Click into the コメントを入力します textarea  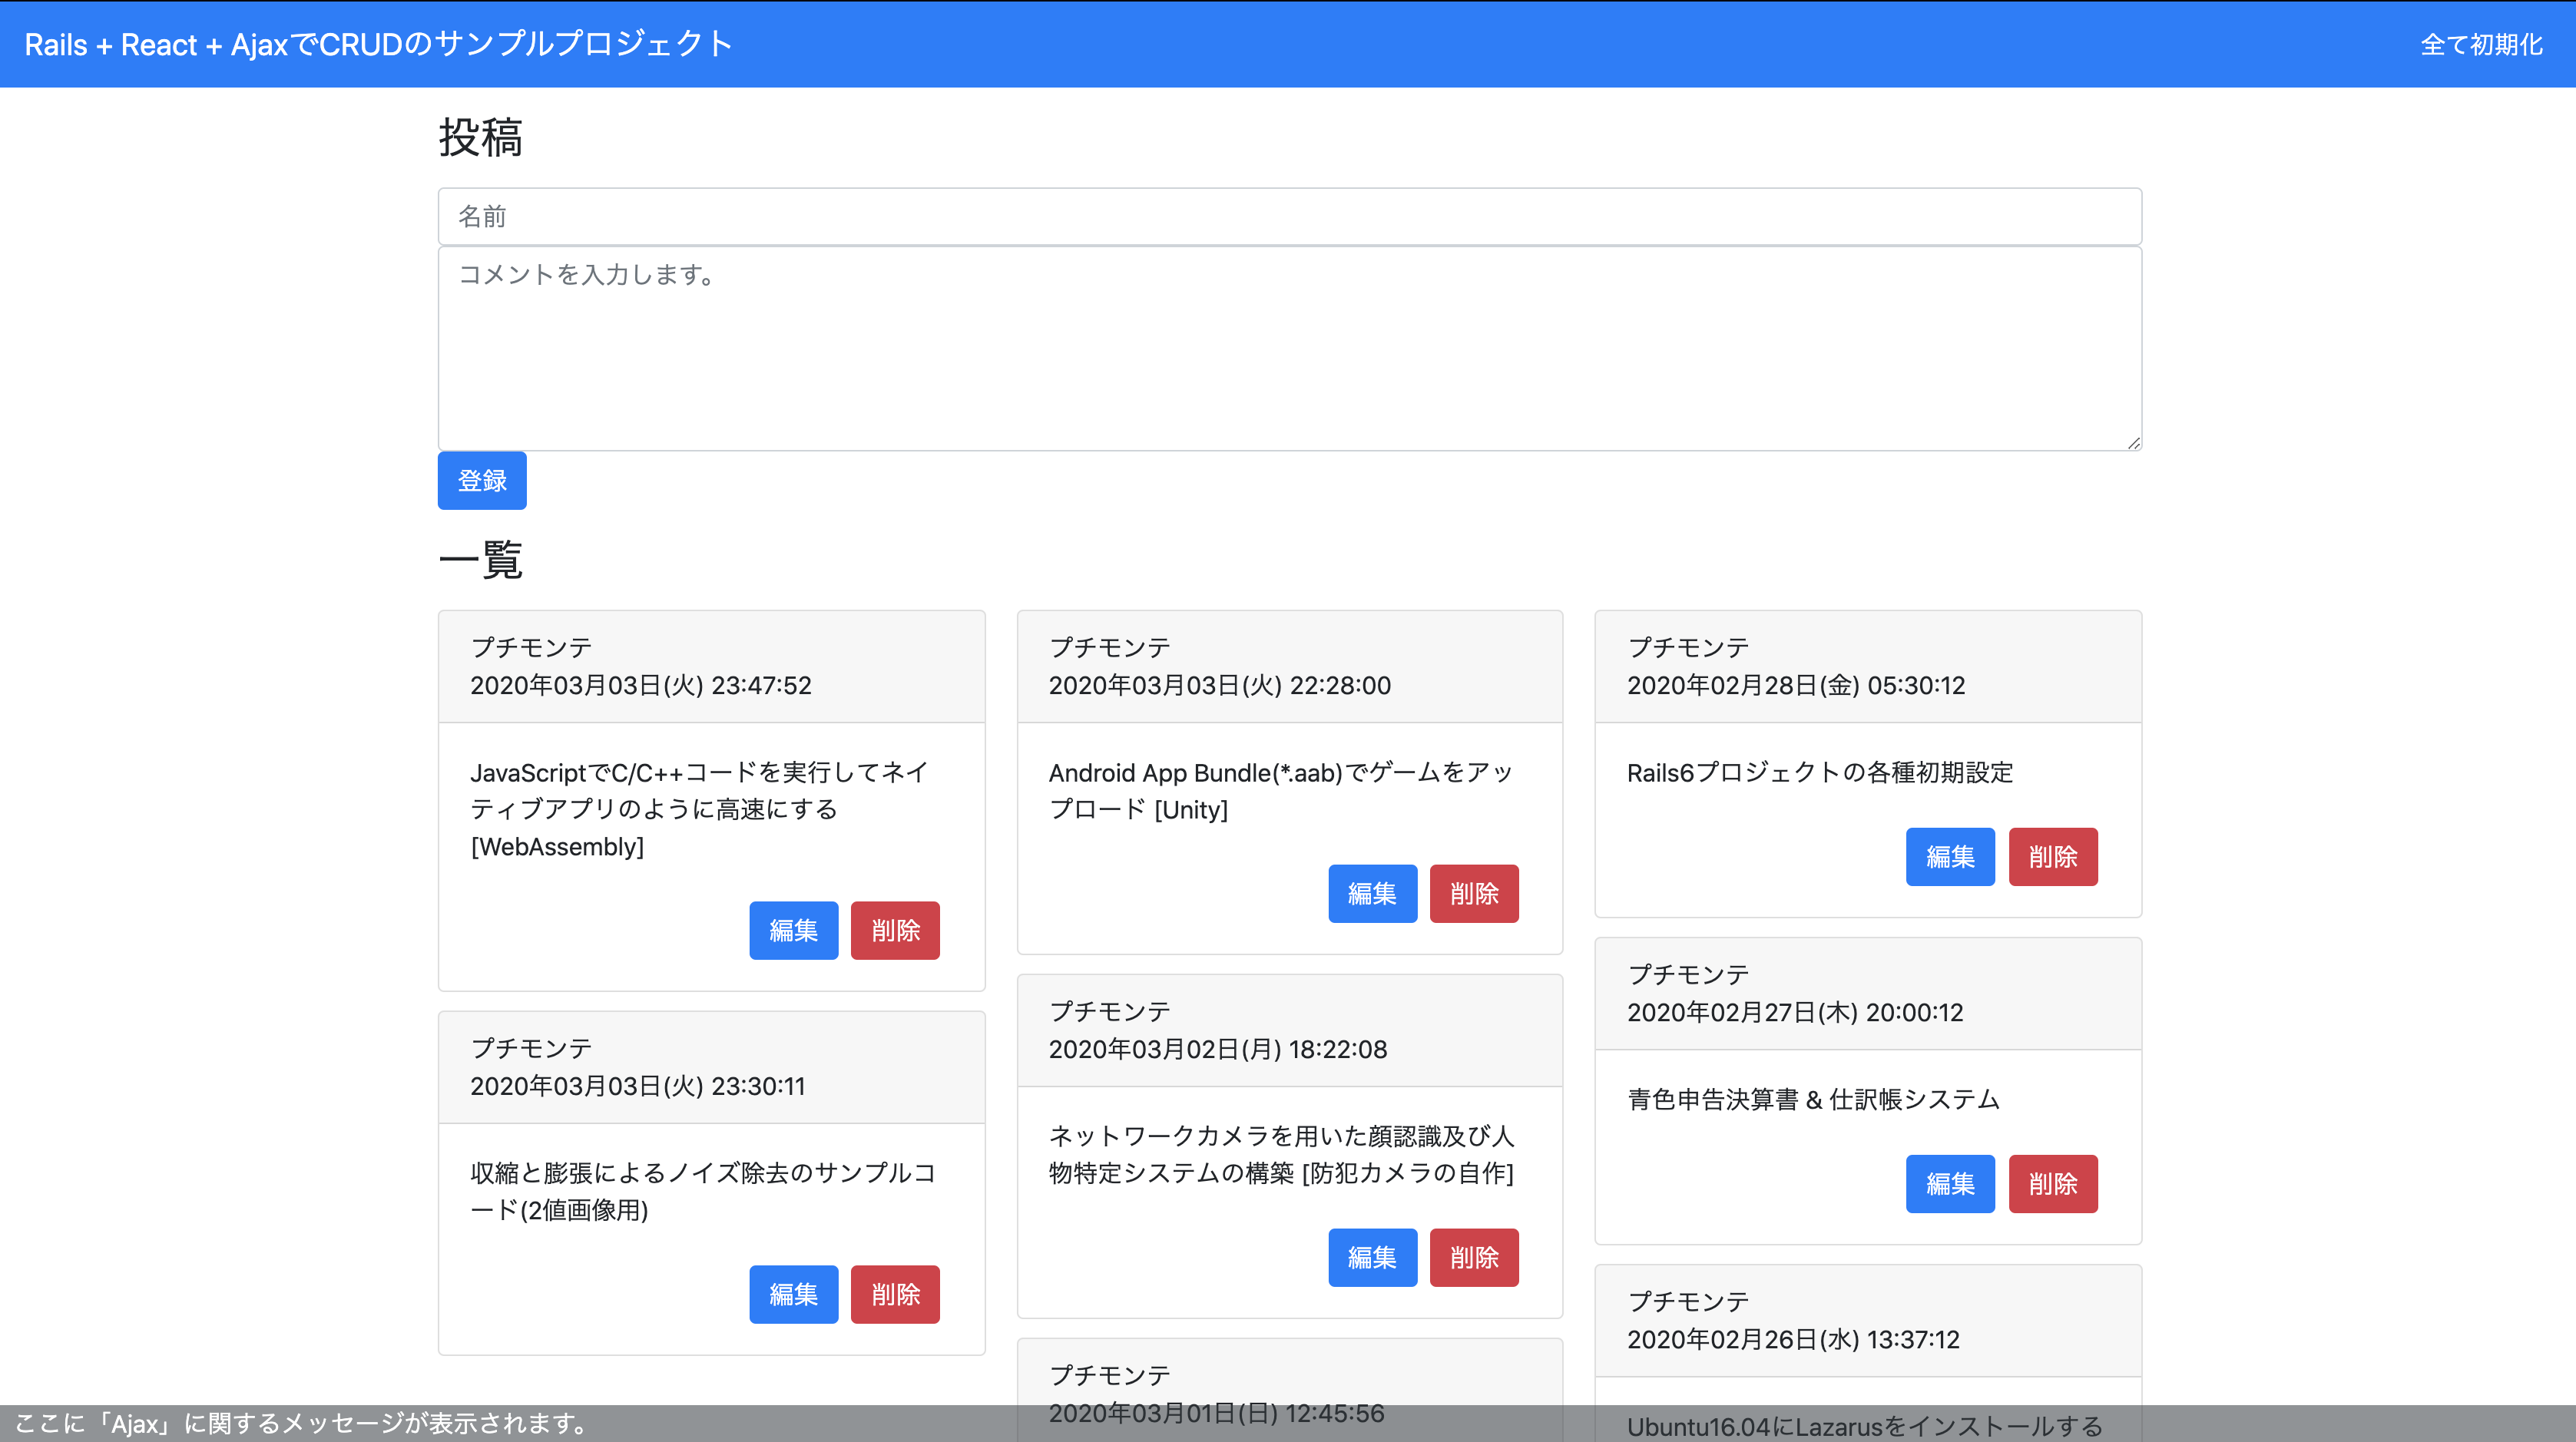point(1289,349)
